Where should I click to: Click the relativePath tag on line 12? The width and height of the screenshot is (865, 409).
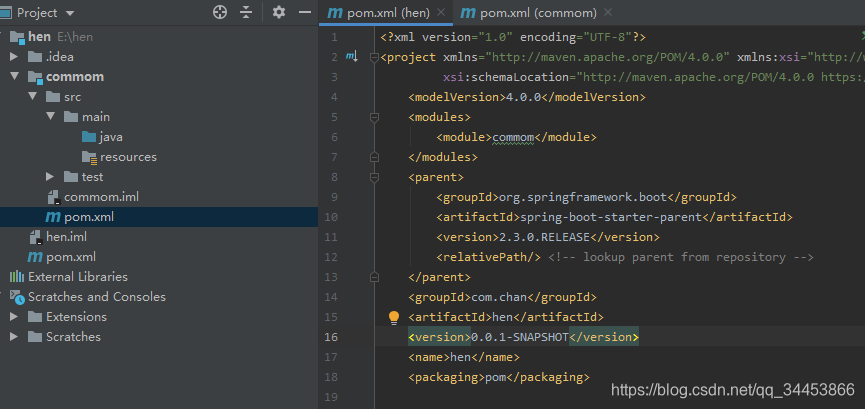pyautogui.click(x=488, y=257)
